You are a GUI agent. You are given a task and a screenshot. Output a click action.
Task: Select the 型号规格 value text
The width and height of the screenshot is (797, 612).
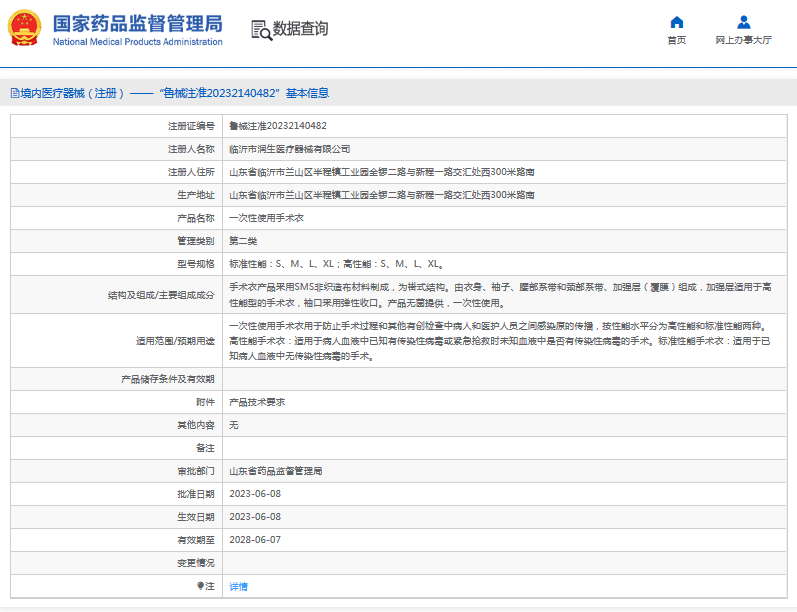(x=336, y=264)
